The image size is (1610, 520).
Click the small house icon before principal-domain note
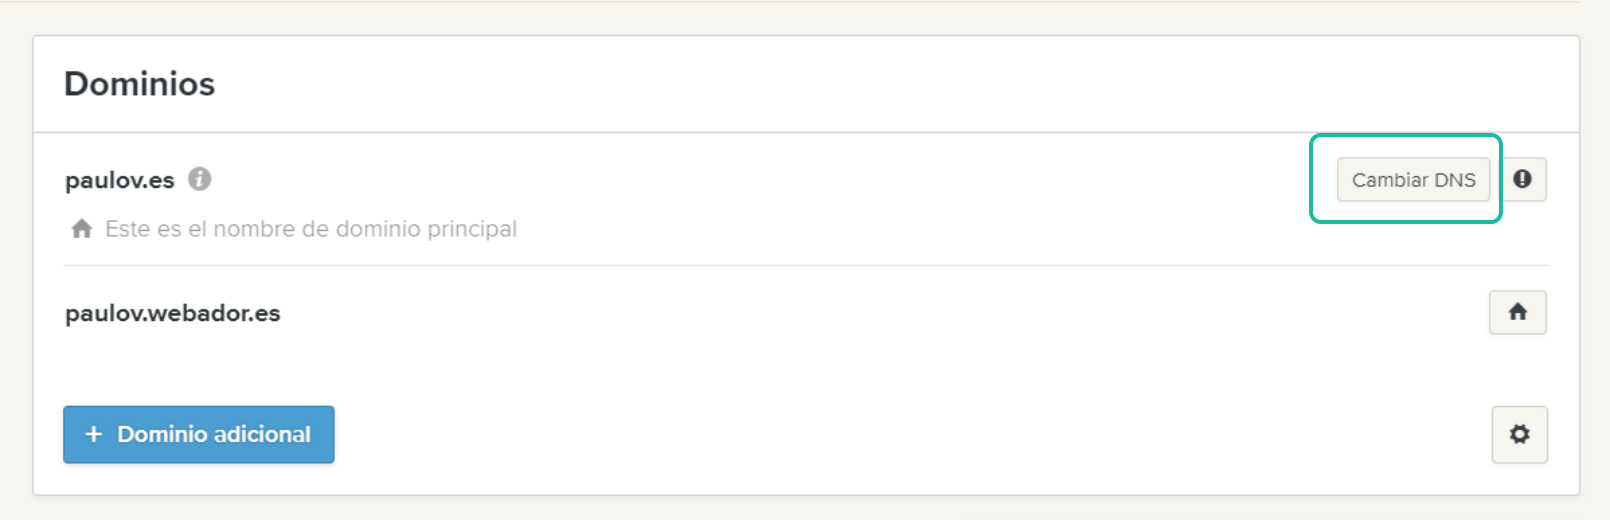(x=82, y=229)
